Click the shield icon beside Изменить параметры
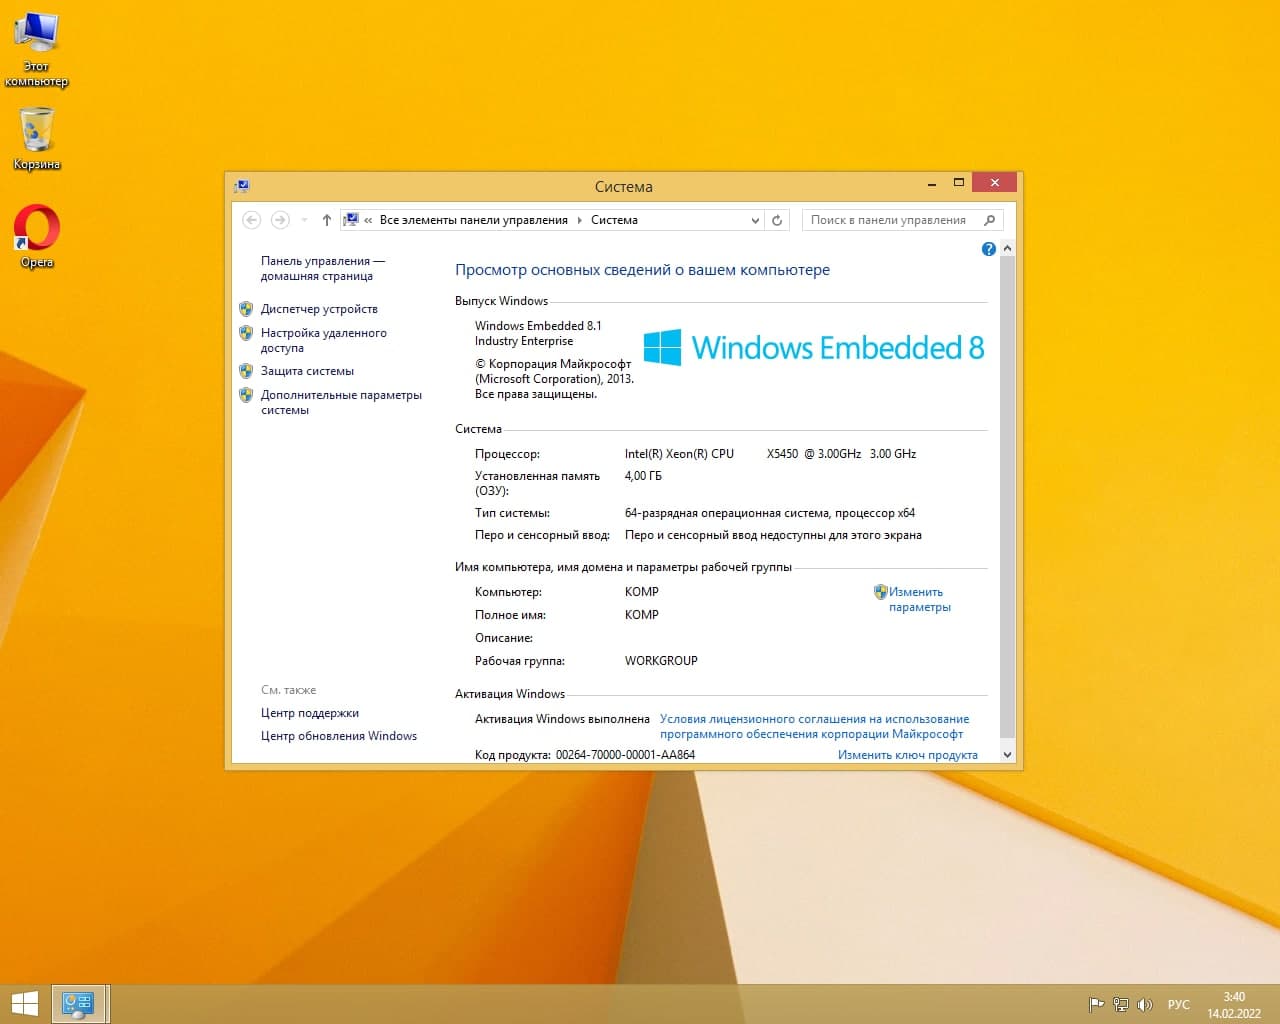Image resolution: width=1280 pixels, height=1024 pixels. point(881,592)
